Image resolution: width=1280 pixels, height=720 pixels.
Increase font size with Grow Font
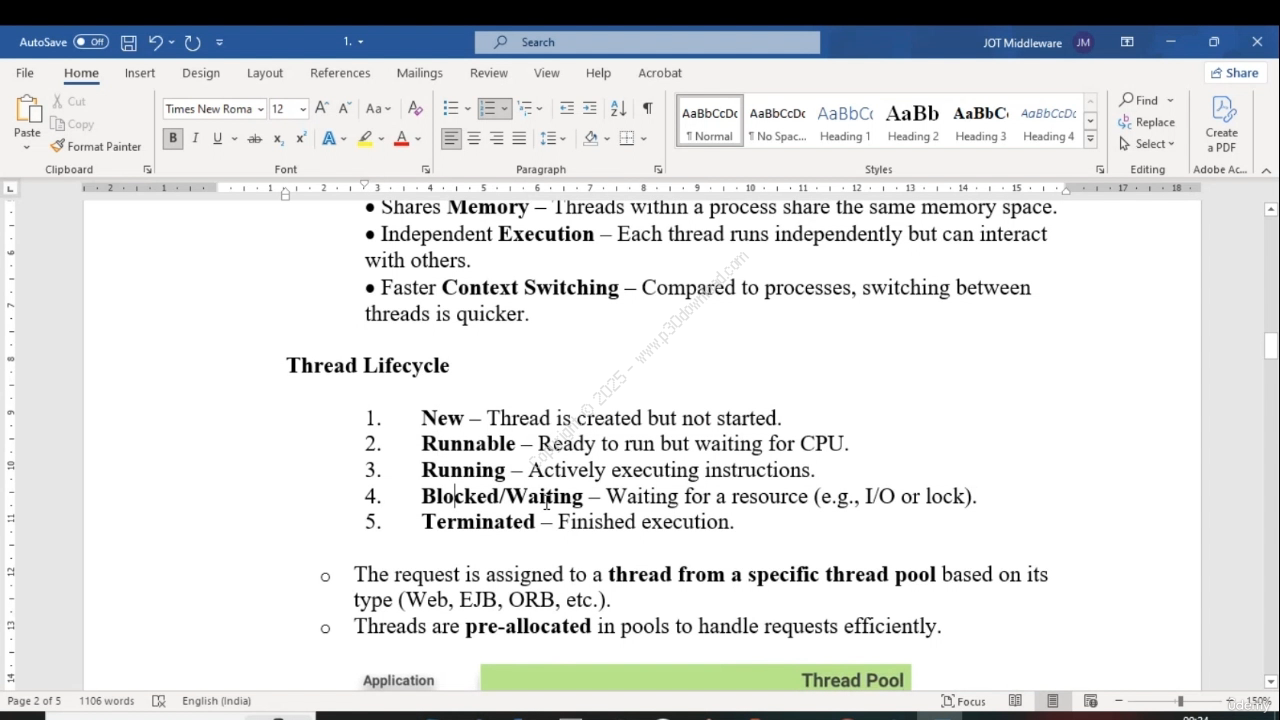(321, 108)
